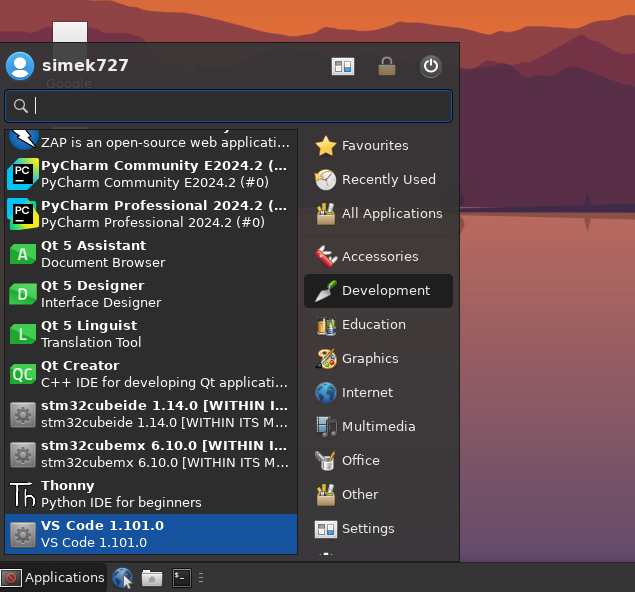The image size is (635, 592).
Task: Launch PyCharm Professional via its PC icon
Action: tap(23, 214)
